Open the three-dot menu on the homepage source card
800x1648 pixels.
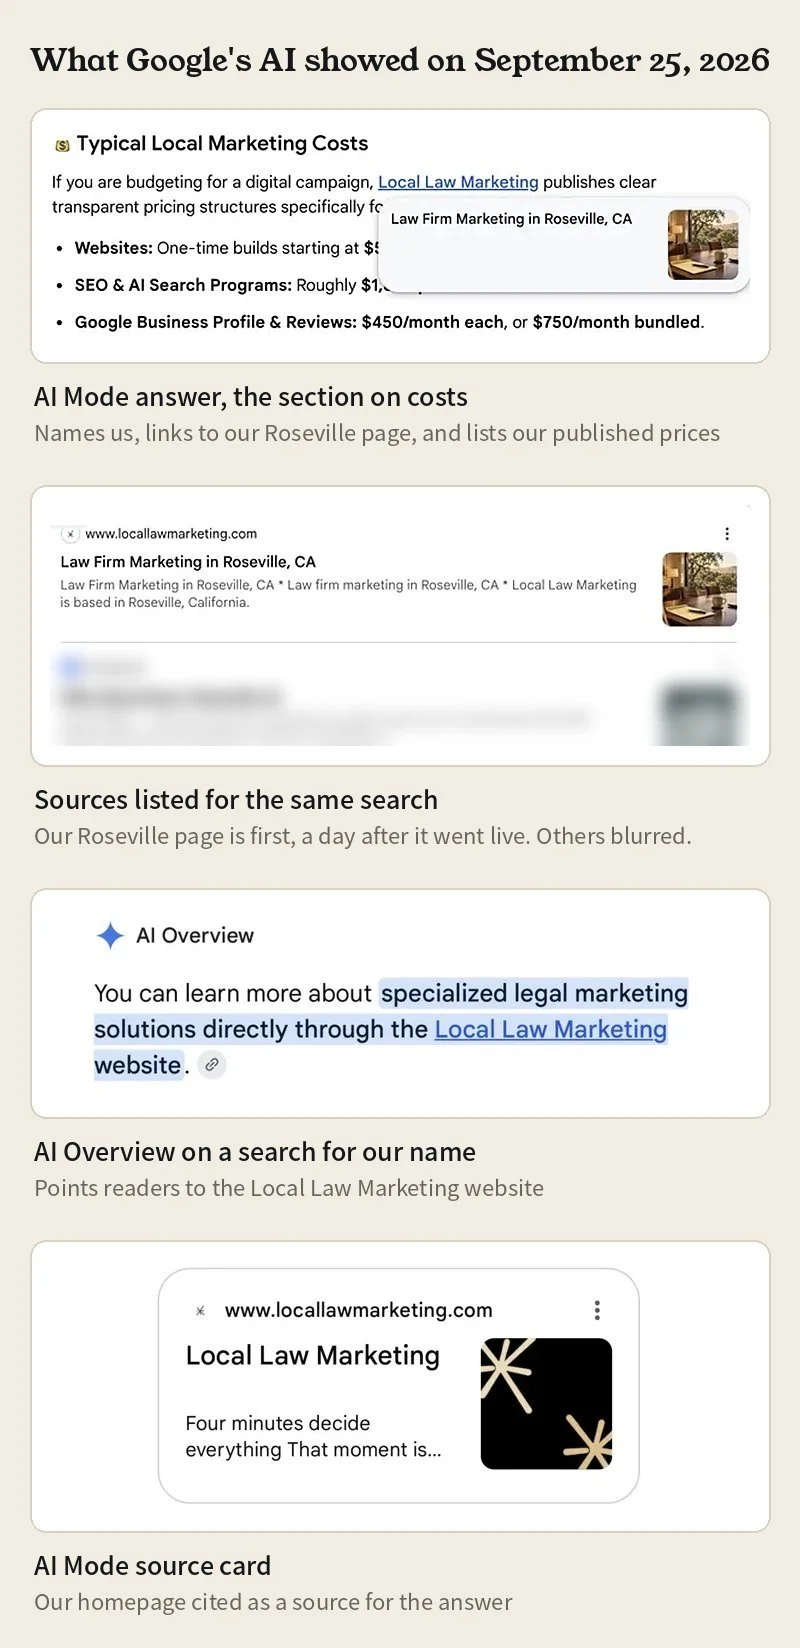tap(597, 1310)
